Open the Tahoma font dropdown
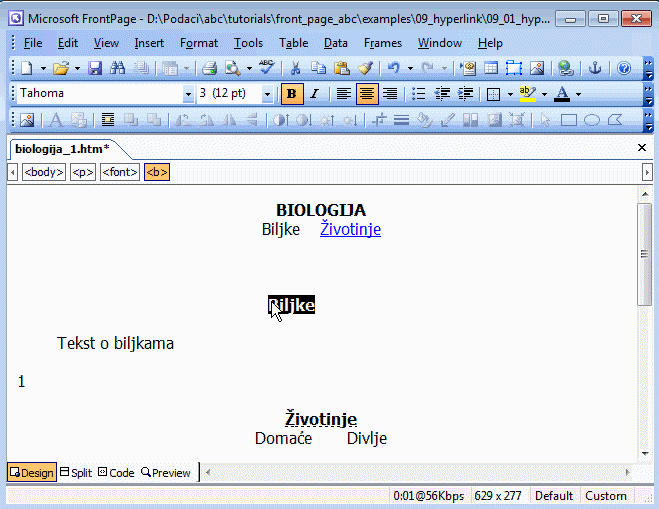The height and width of the screenshot is (509, 659). click(x=188, y=94)
